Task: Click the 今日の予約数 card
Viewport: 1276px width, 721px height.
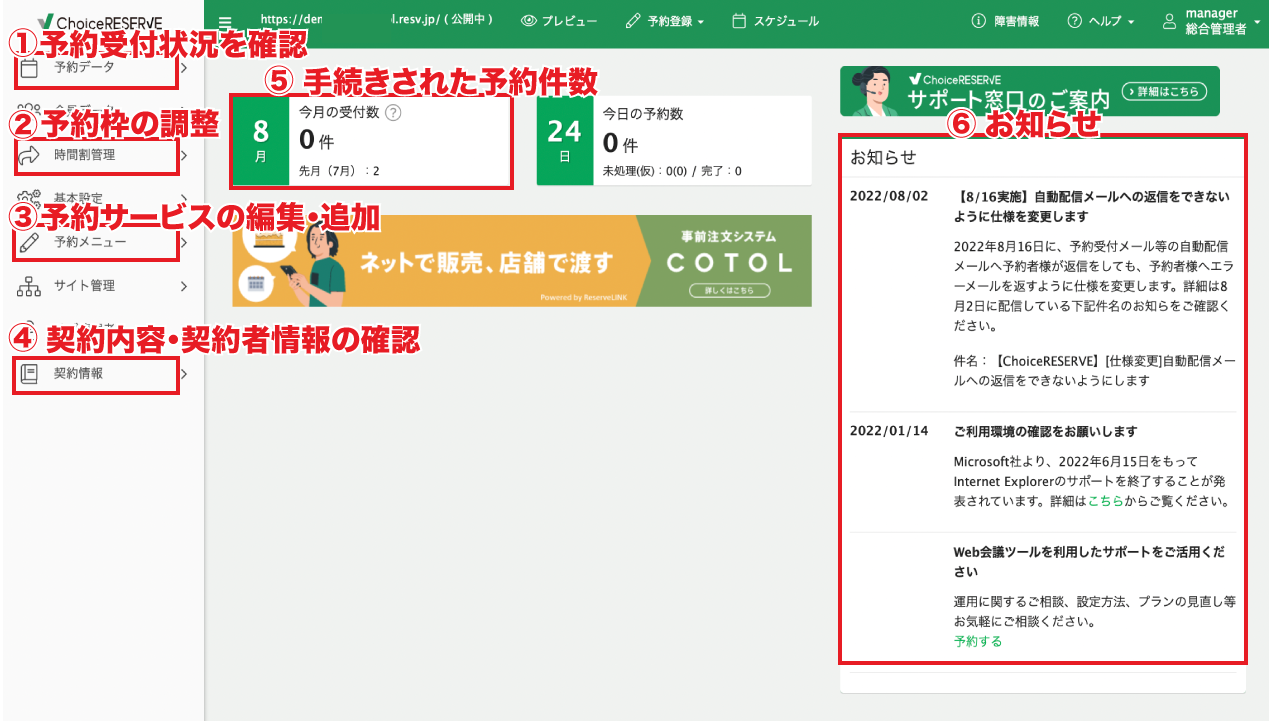Action: [674, 141]
